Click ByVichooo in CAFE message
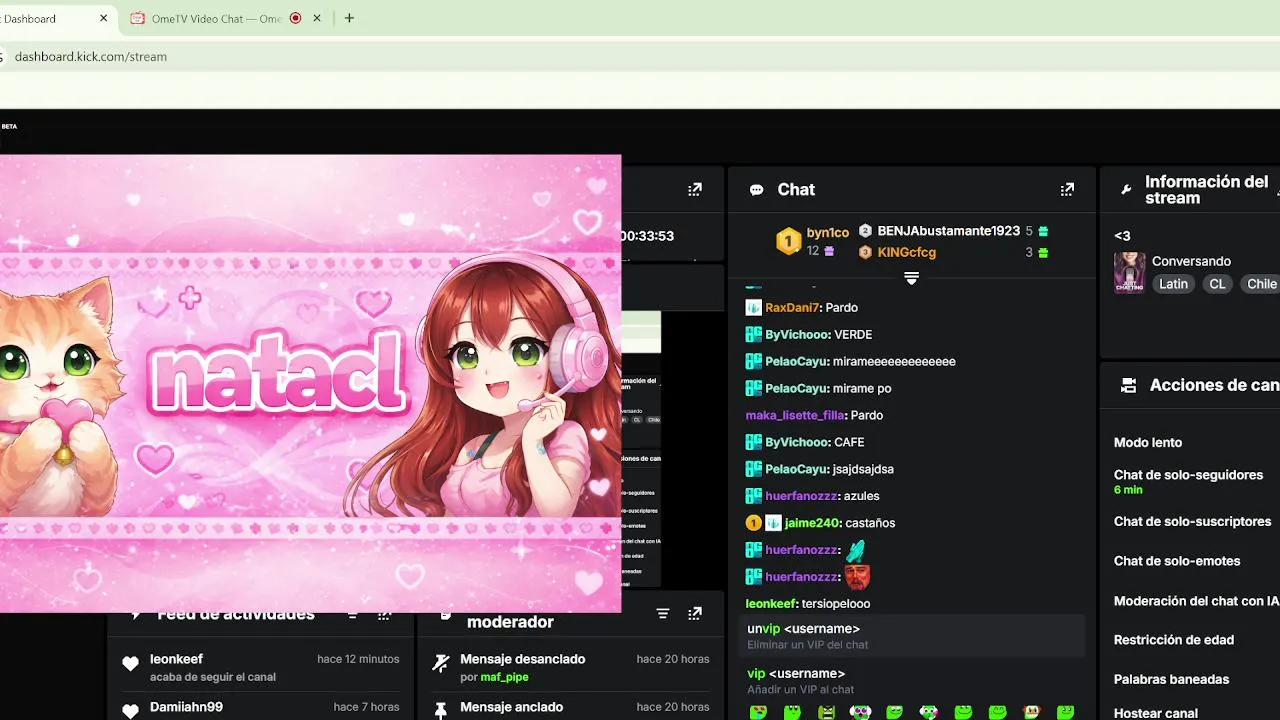 797,442
